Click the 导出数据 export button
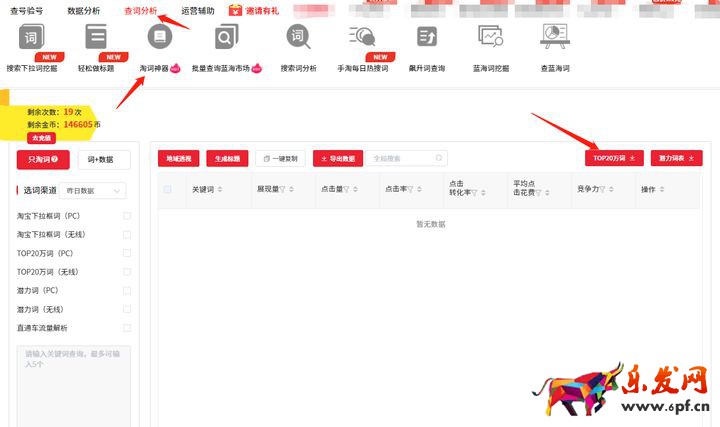Viewport: 720px width, 427px height. pyautogui.click(x=337, y=158)
